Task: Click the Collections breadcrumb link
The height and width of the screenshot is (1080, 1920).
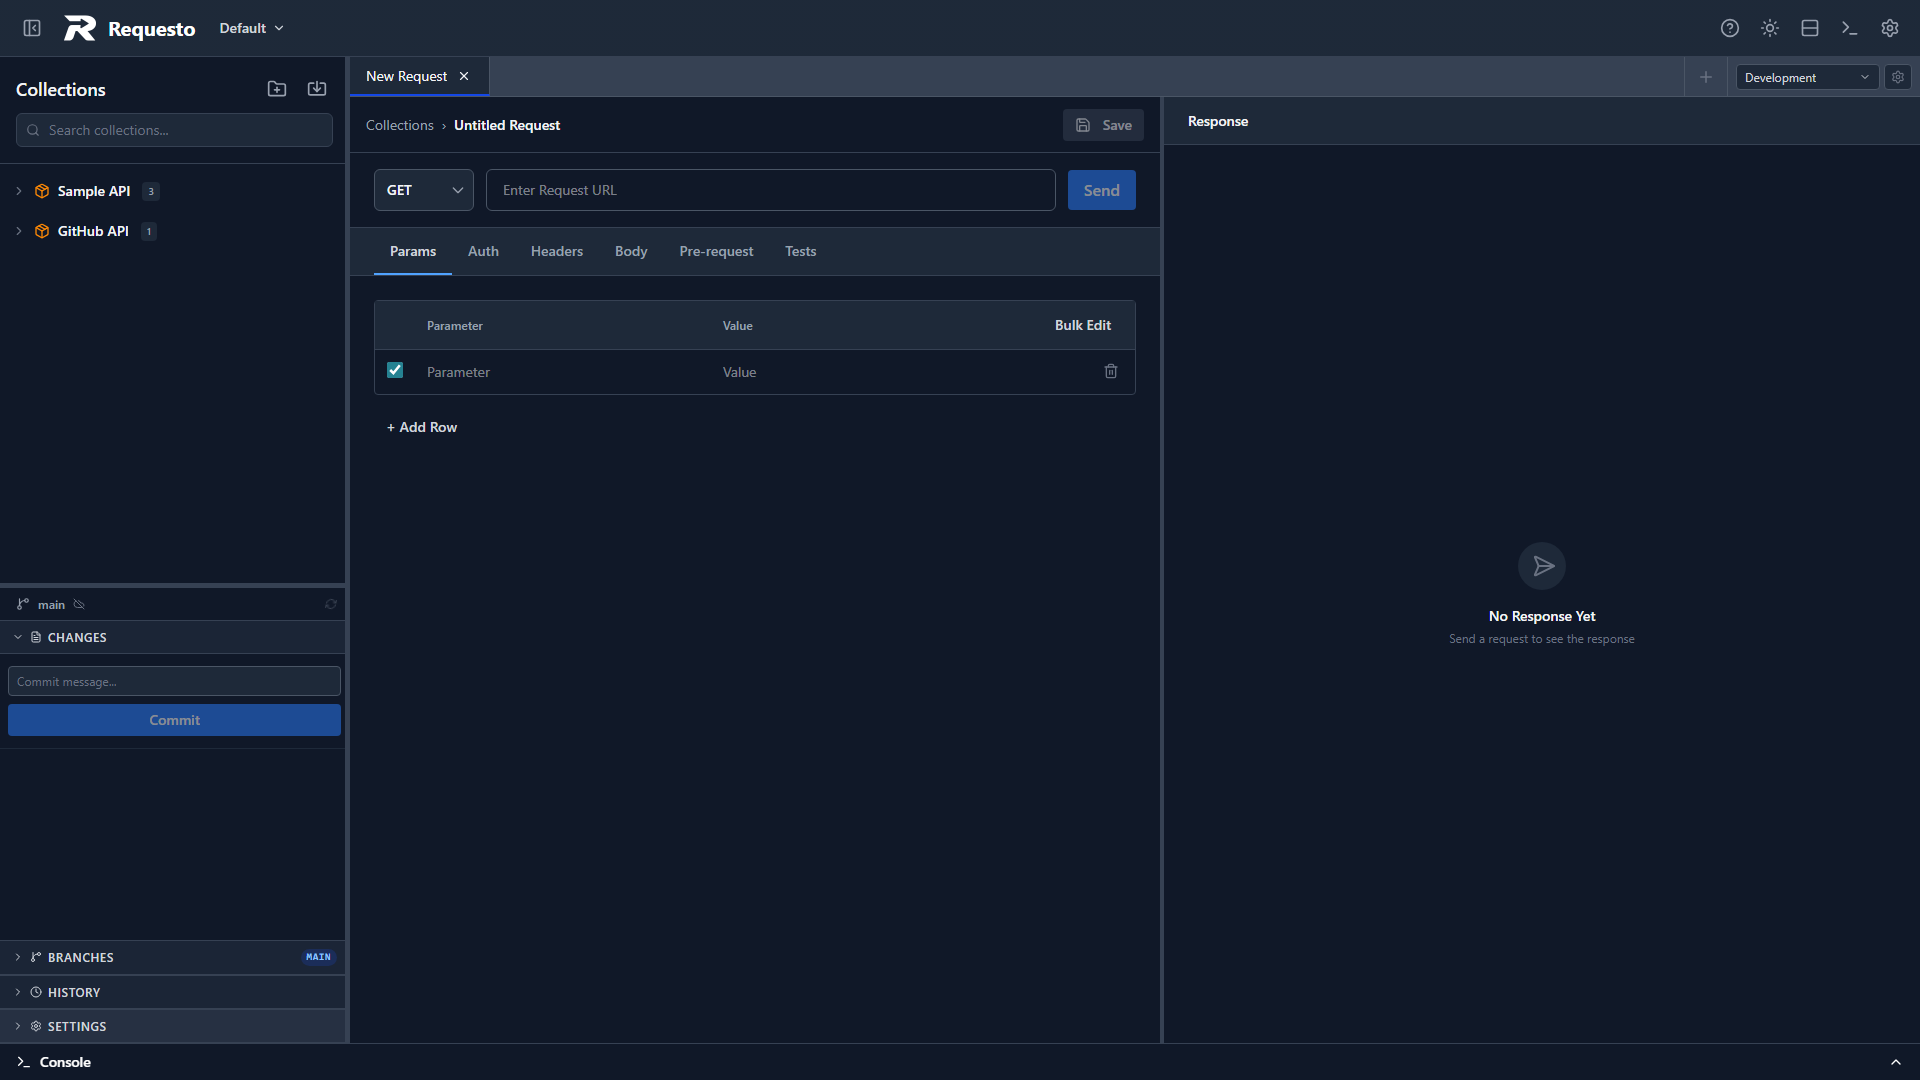Action: click(400, 125)
